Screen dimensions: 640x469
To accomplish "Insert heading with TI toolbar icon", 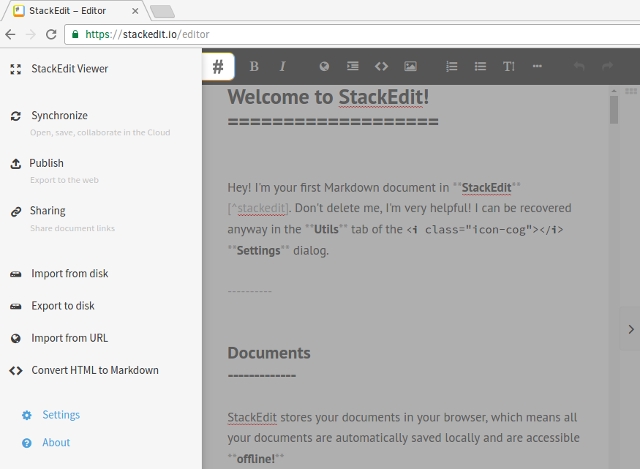I will point(509,66).
